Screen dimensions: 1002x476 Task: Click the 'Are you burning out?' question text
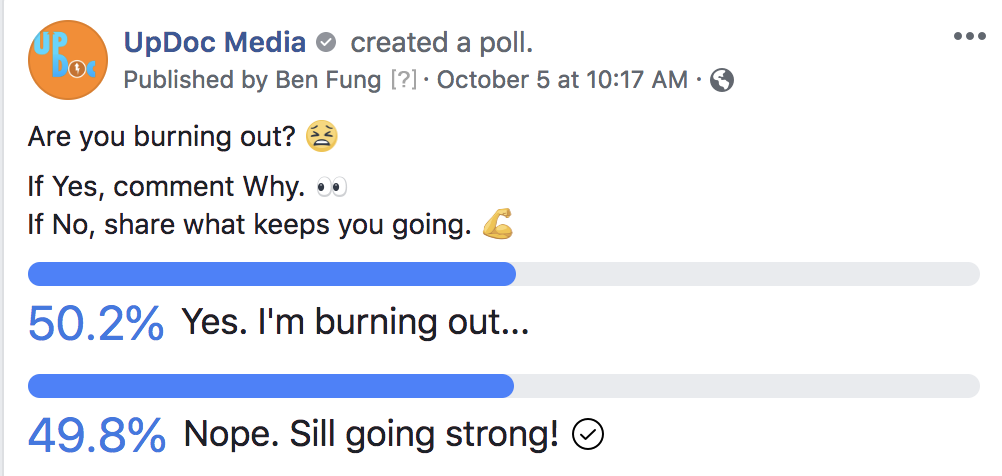coord(162,138)
